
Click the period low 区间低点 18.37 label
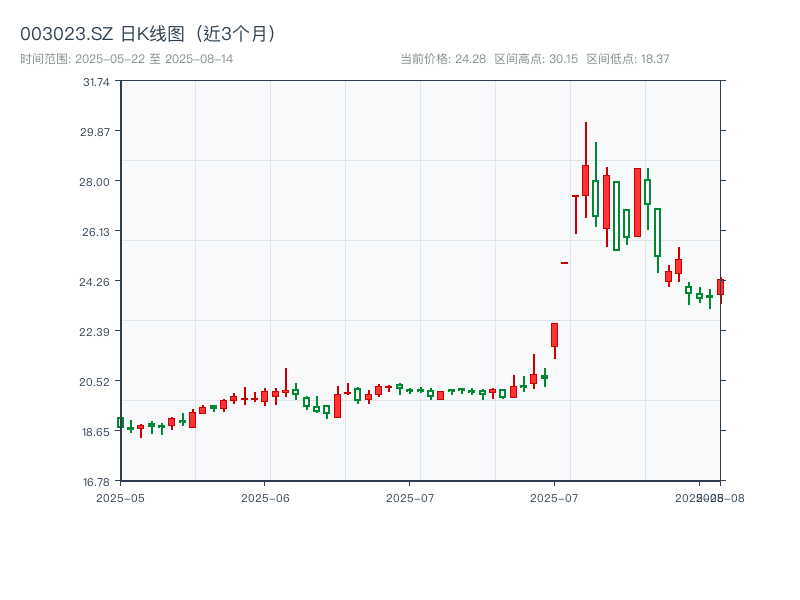[x=628, y=59]
